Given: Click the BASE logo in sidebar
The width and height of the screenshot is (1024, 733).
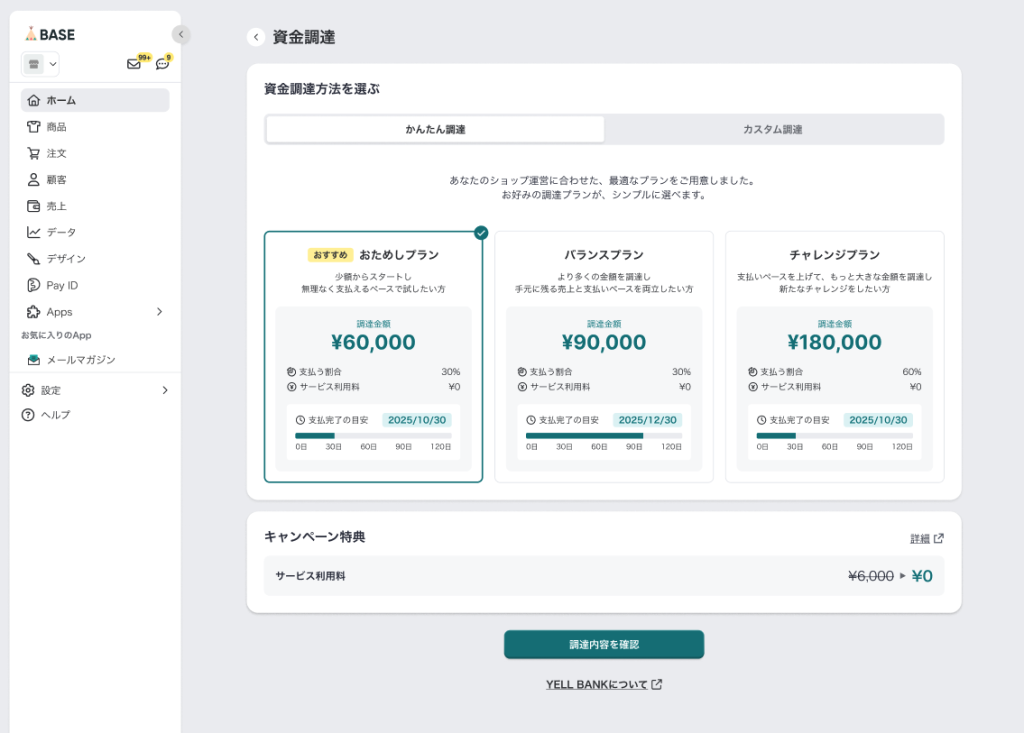Looking at the screenshot, I should coord(50,34).
